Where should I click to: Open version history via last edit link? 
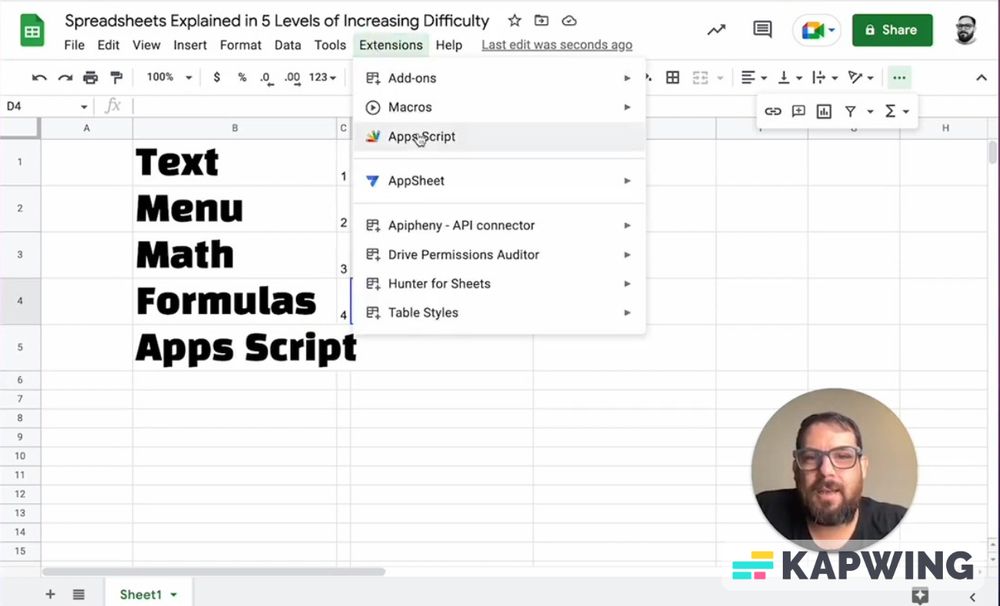(556, 44)
